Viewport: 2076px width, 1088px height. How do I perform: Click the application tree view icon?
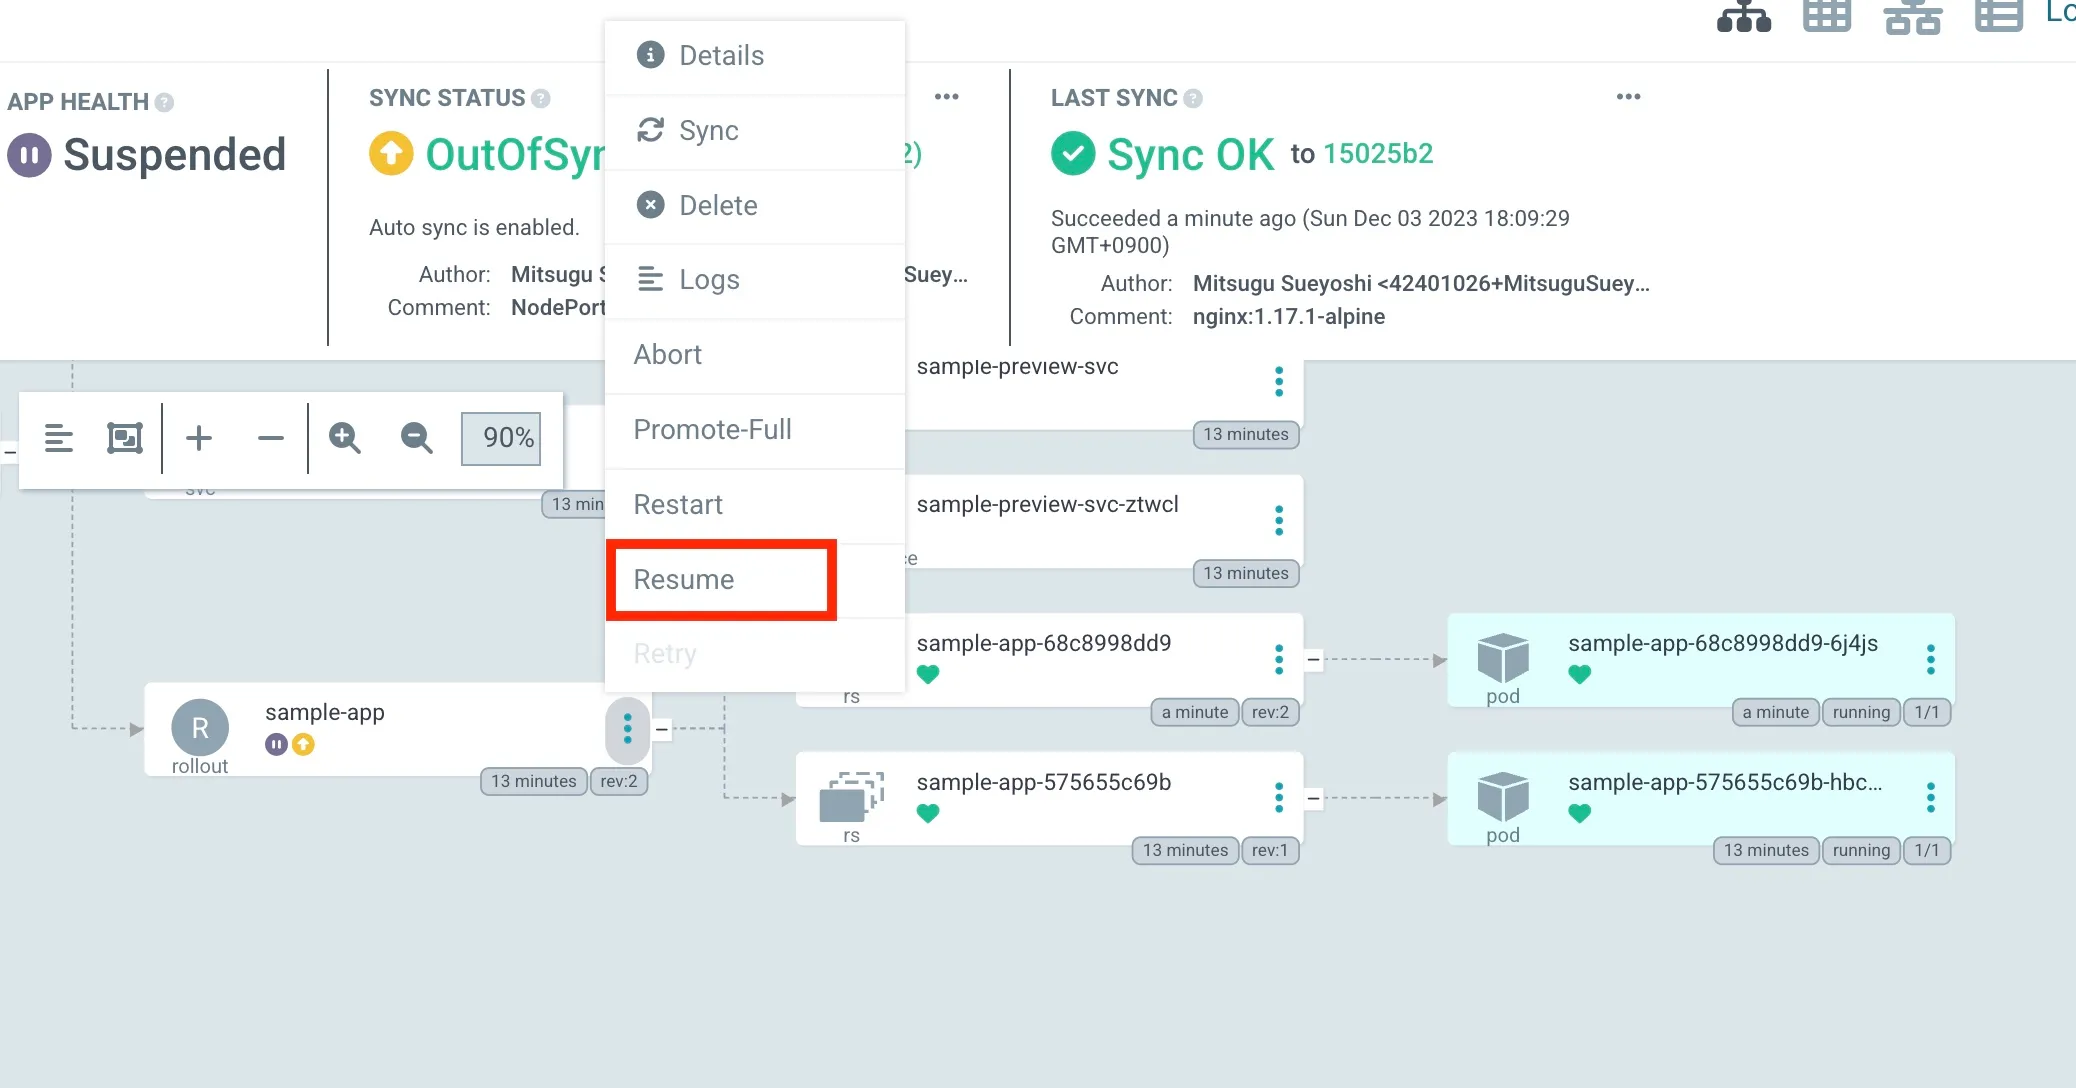(1743, 16)
